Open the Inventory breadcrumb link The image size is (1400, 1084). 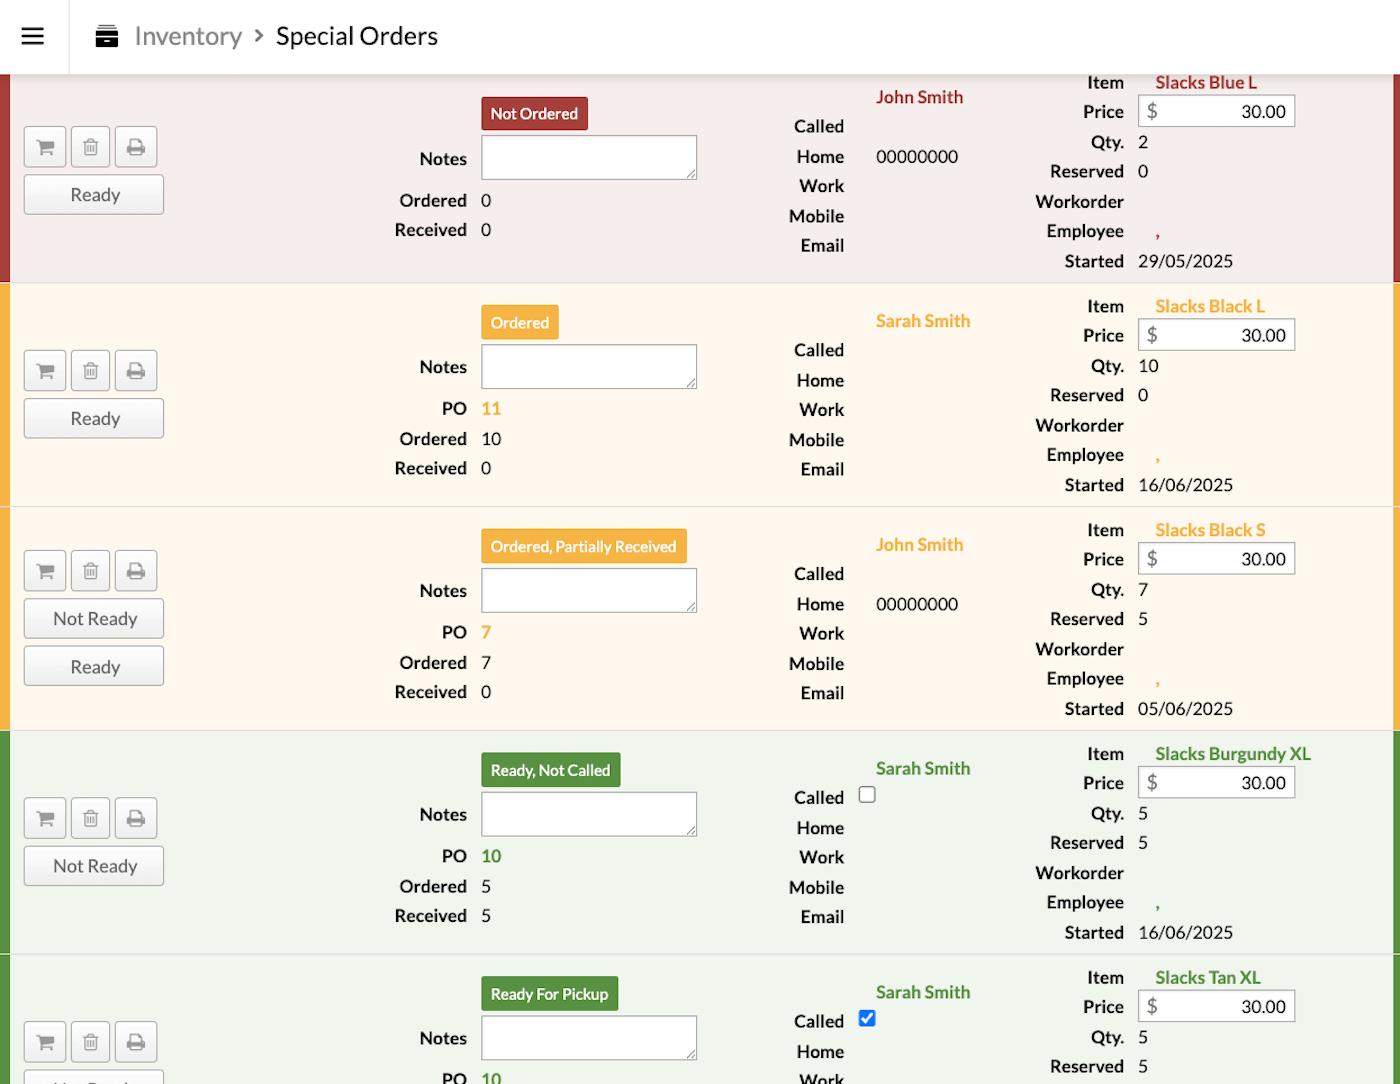188,36
